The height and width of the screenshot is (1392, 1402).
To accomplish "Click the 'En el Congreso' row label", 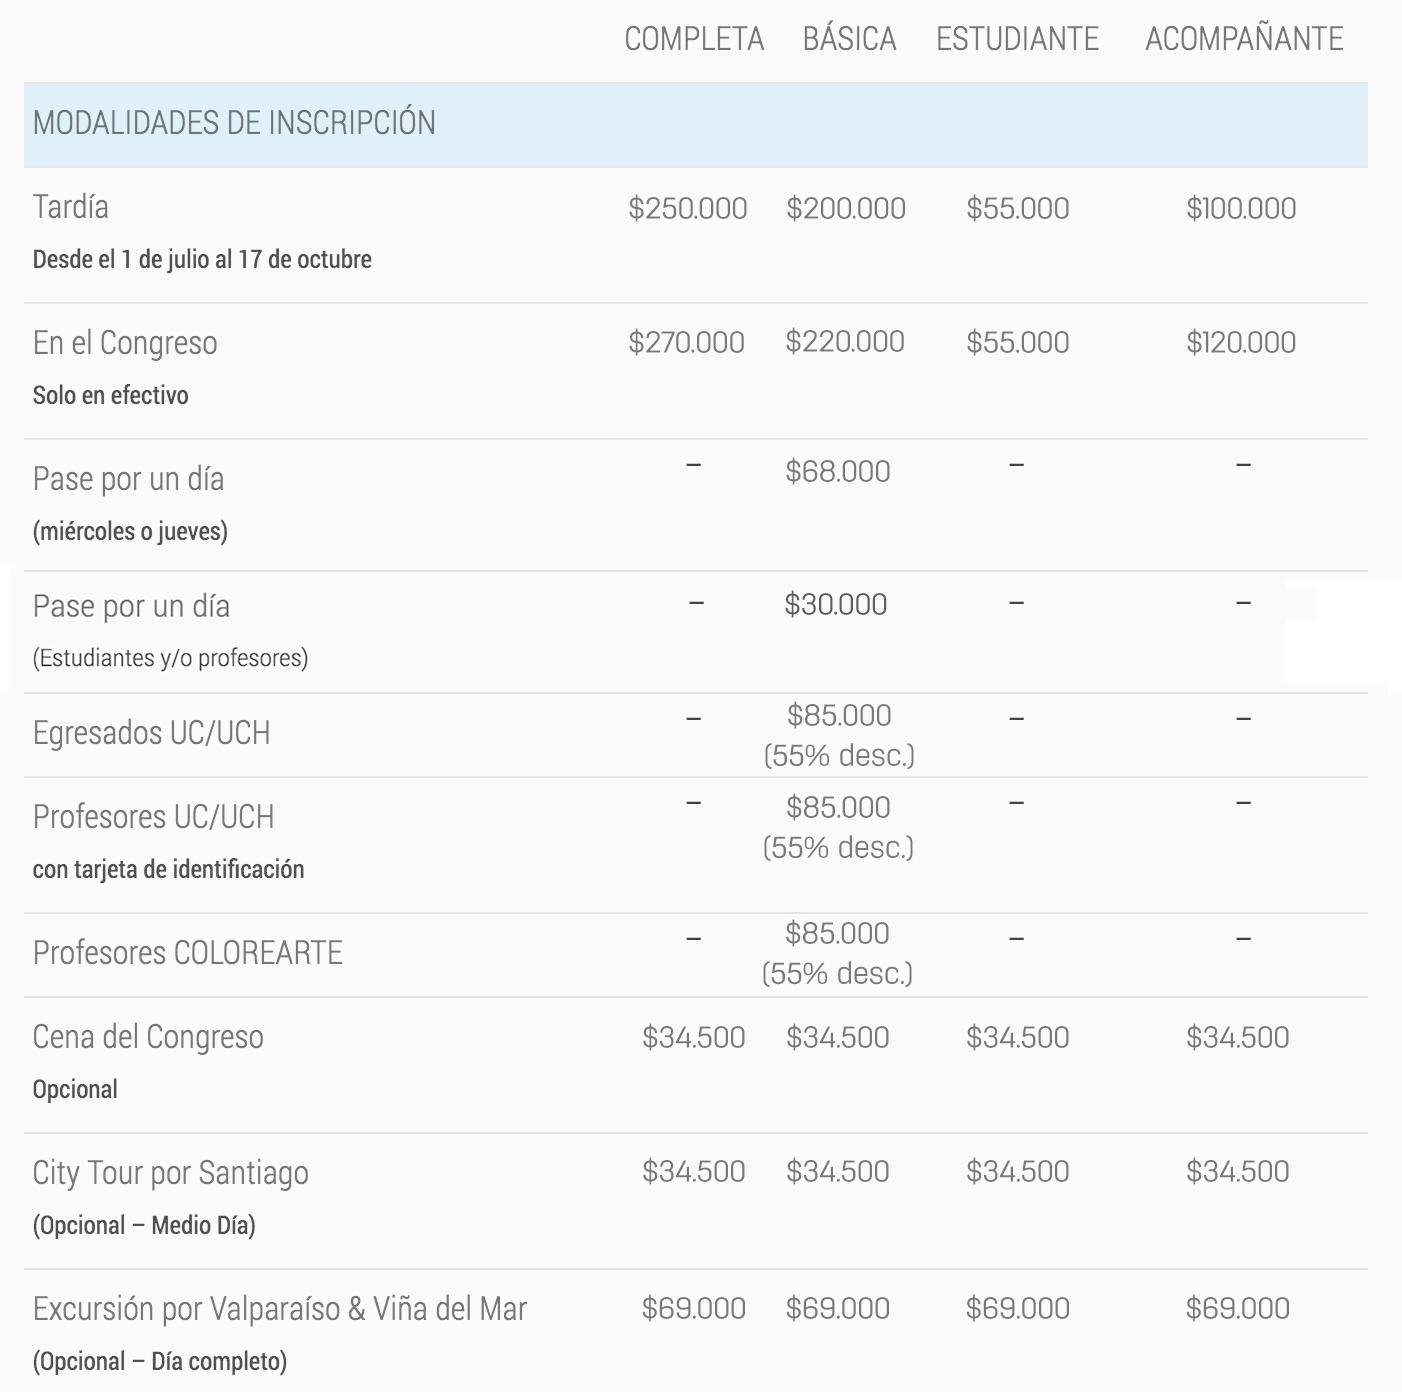I will (x=125, y=343).
